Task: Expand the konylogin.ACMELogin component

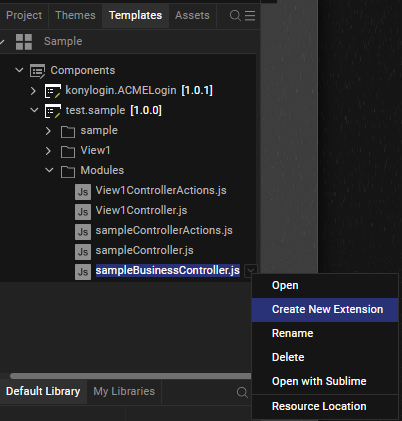Action: point(33,91)
